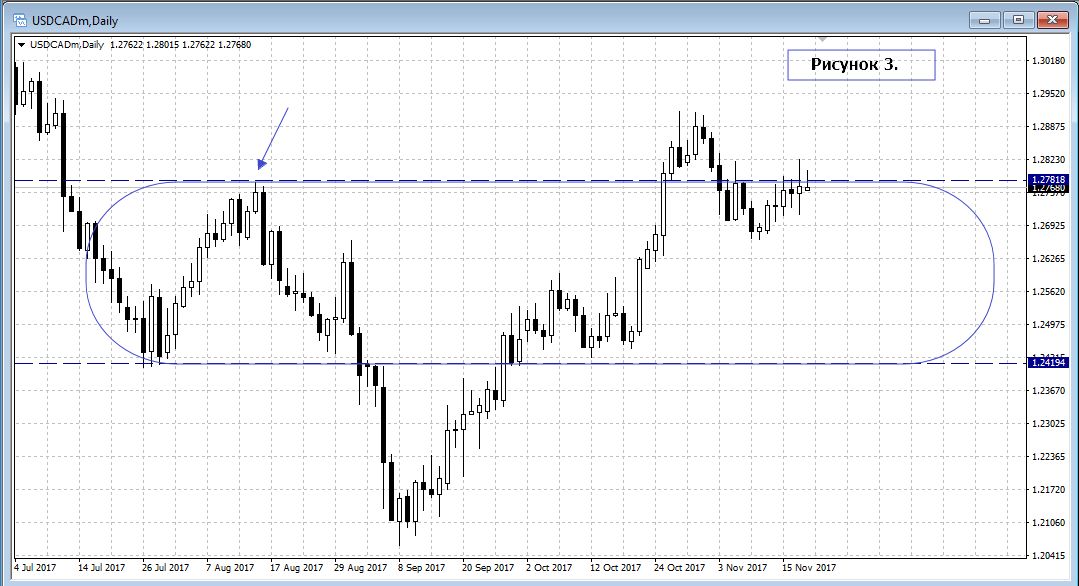Expand the triangle beside USDCADm,Daily chart header

click(x=21, y=44)
